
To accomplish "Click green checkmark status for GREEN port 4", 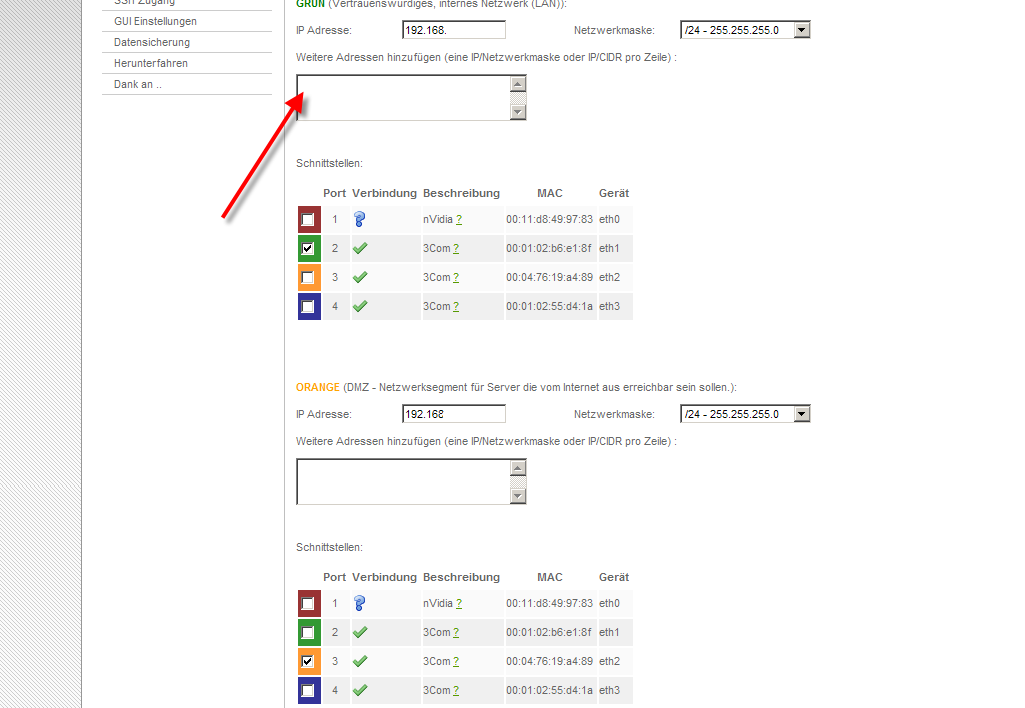I will [x=360, y=306].
